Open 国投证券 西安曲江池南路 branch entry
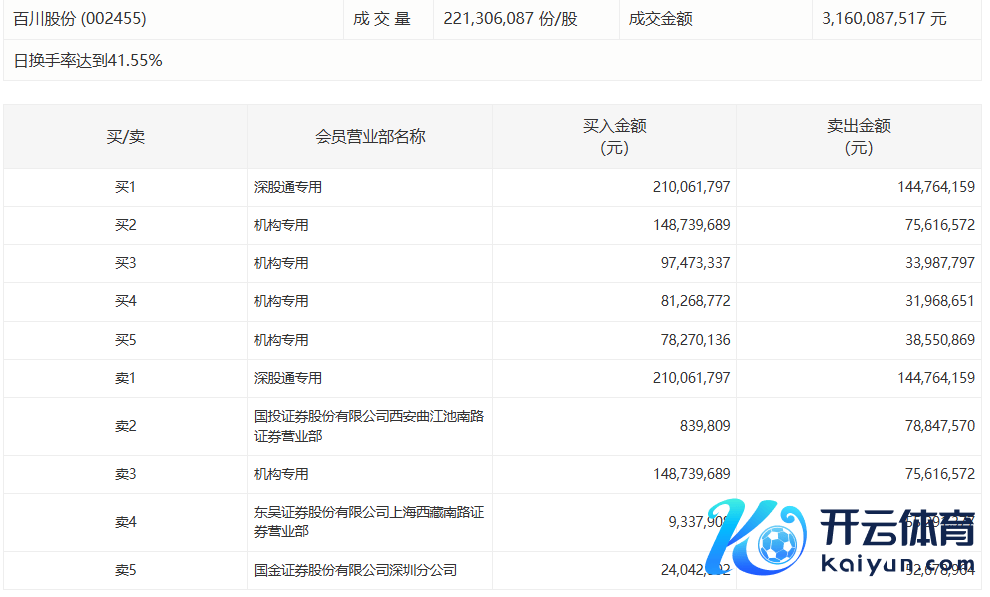The height and width of the screenshot is (597, 990). pos(368,426)
